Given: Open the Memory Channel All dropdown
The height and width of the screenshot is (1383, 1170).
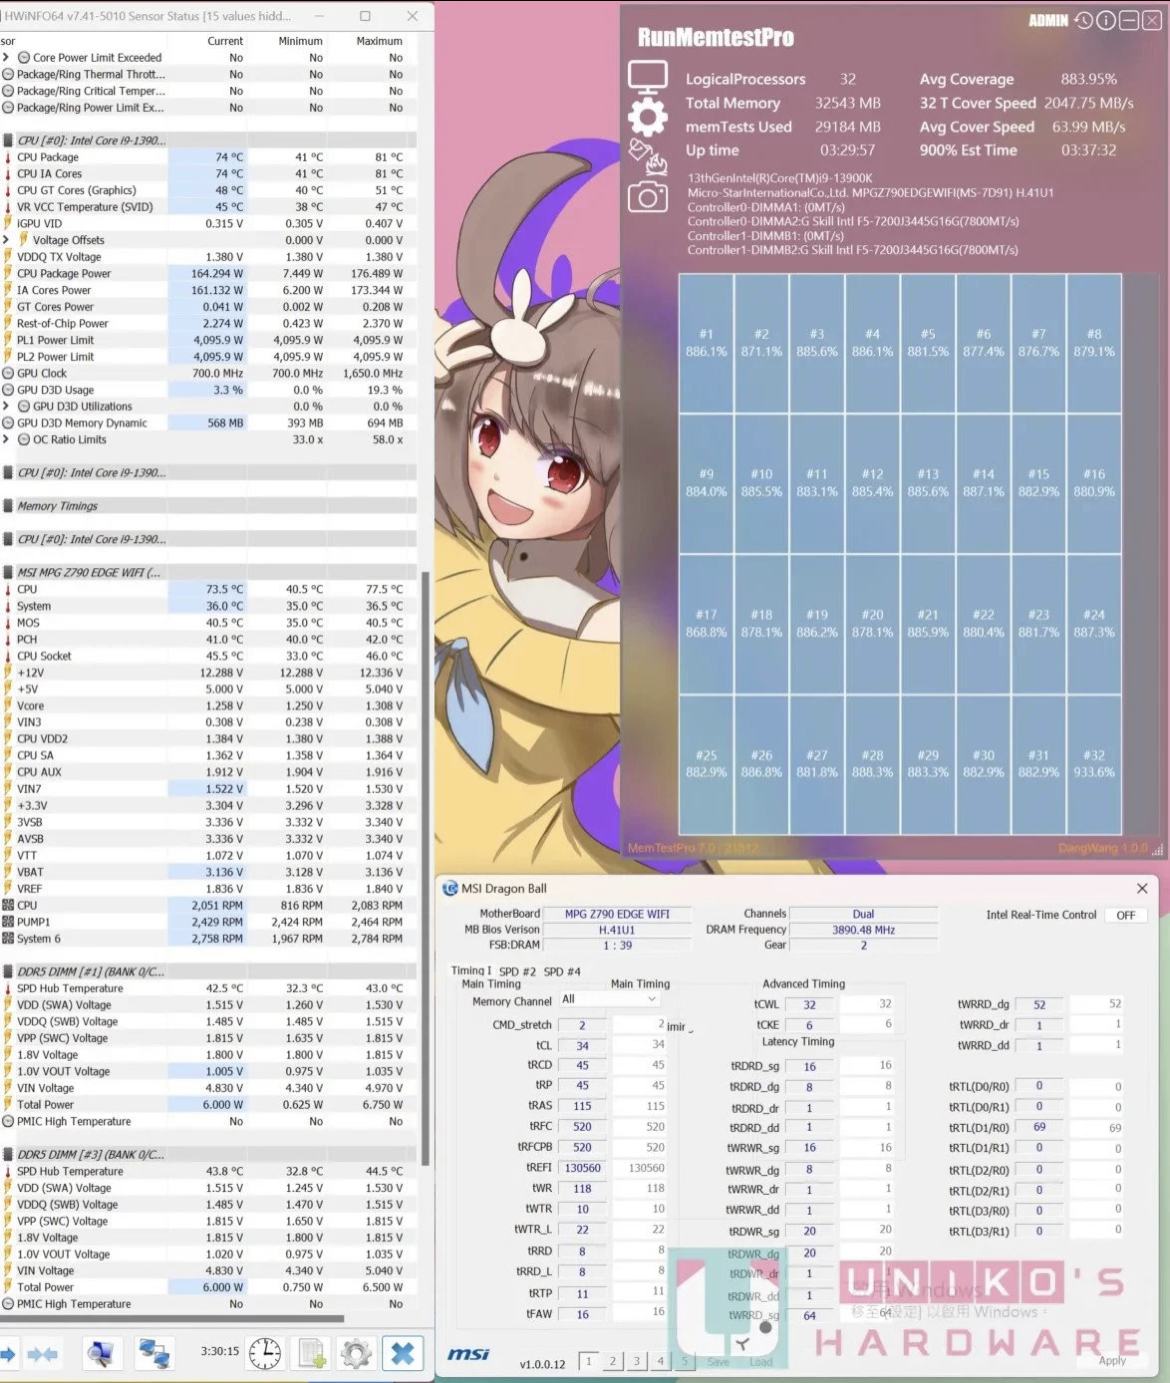Looking at the screenshot, I should pyautogui.click(x=608, y=999).
